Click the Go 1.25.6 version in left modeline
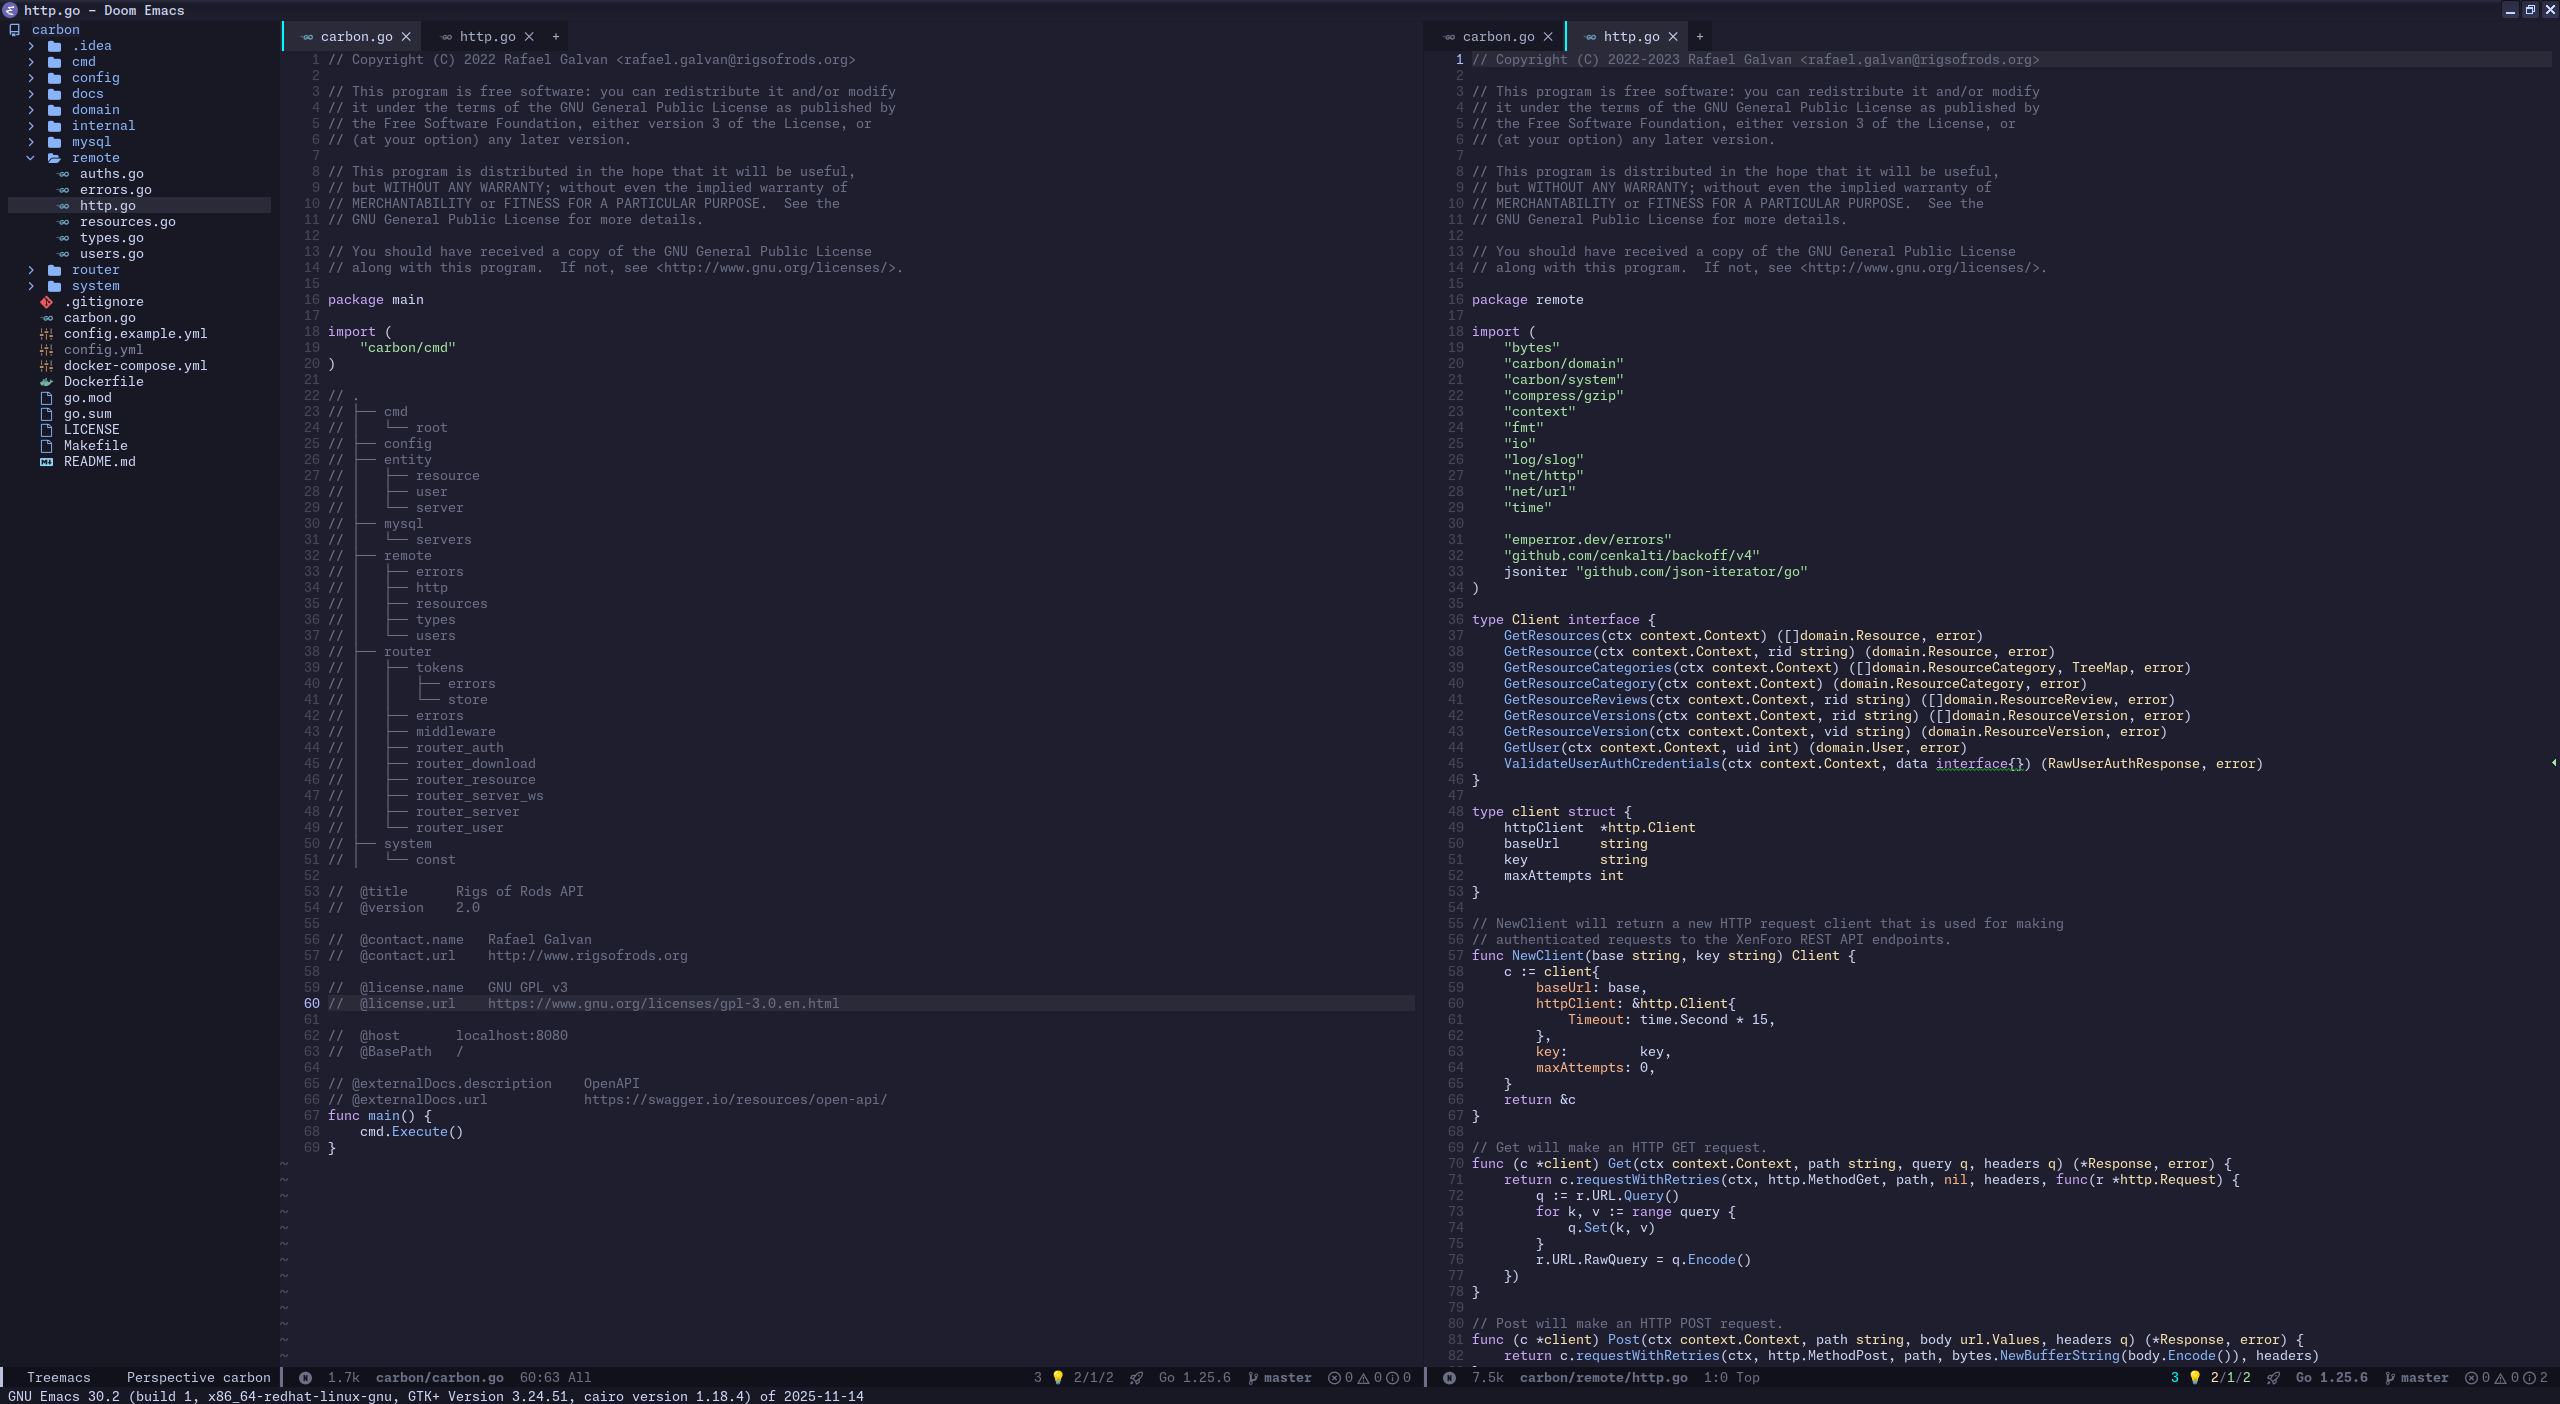Image resolution: width=2560 pixels, height=1404 pixels. click(x=1194, y=1377)
